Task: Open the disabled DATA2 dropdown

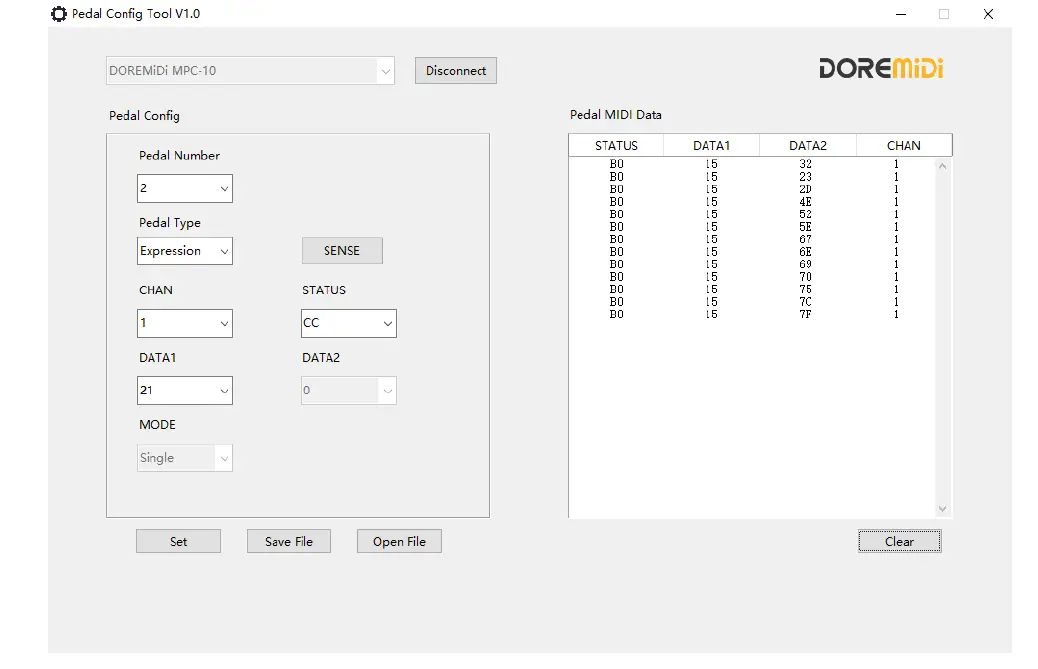Action: click(x=349, y=390)
